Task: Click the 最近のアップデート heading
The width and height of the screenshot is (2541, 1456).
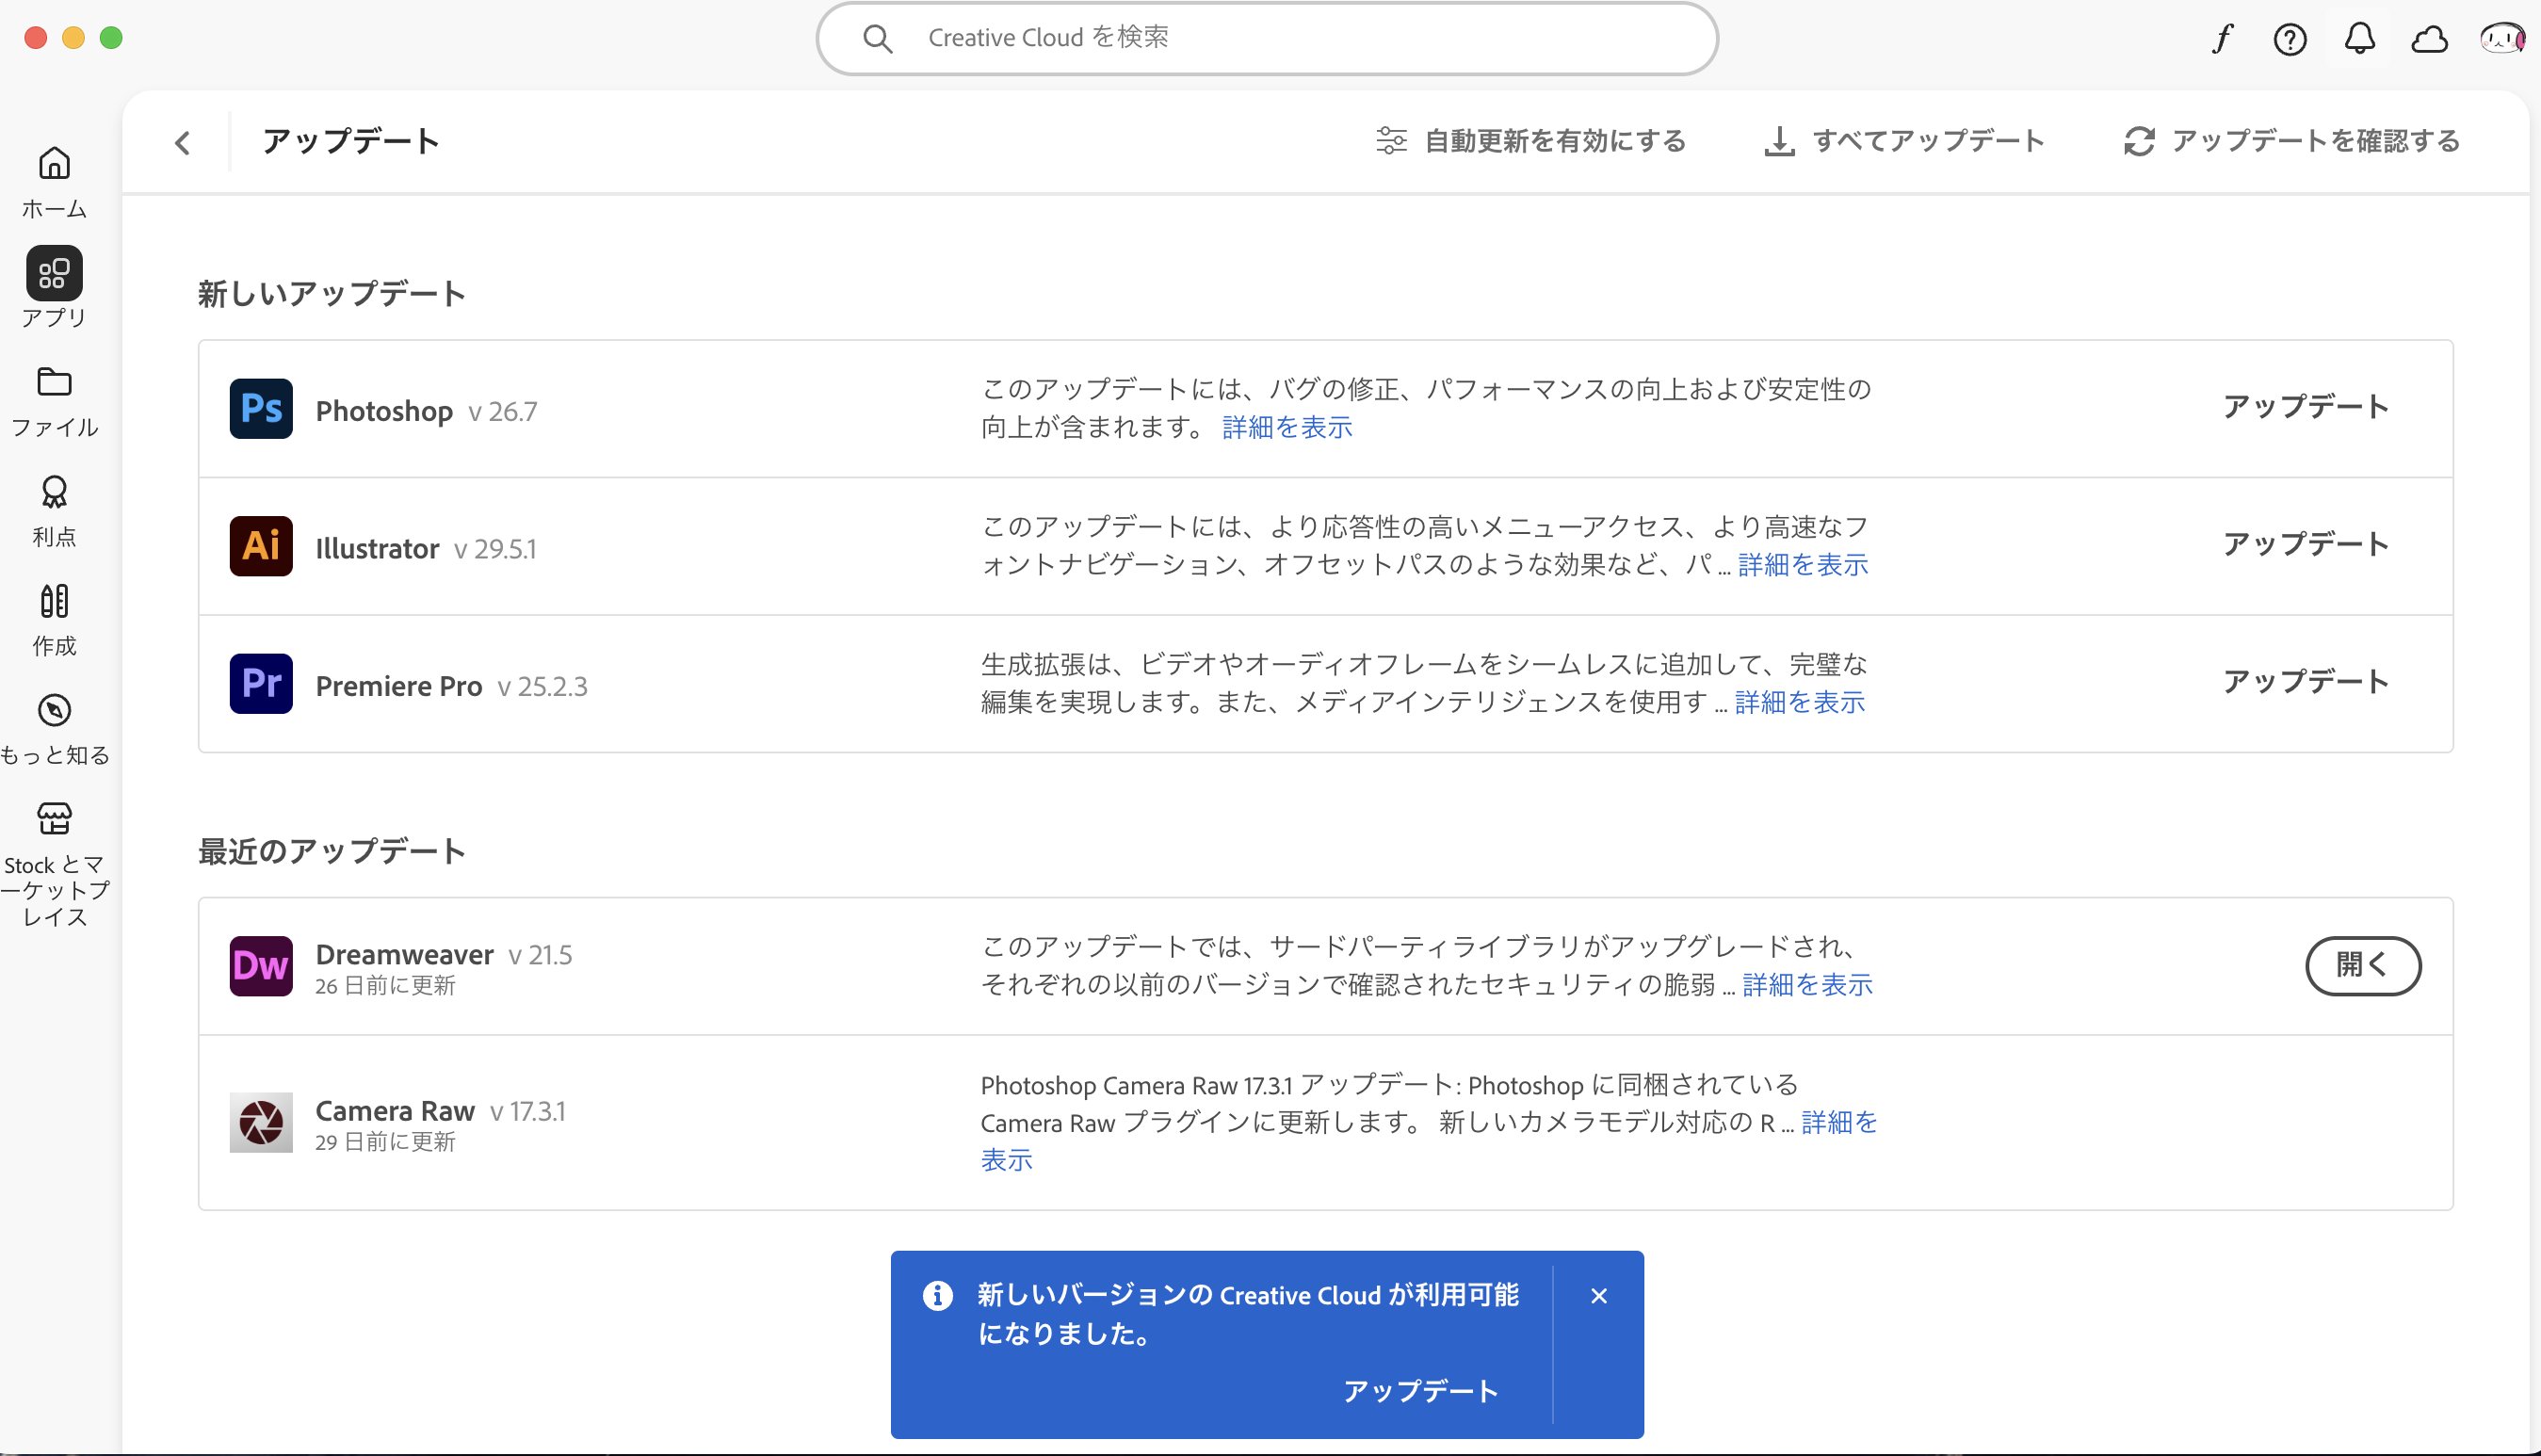Action: [331, 852]
